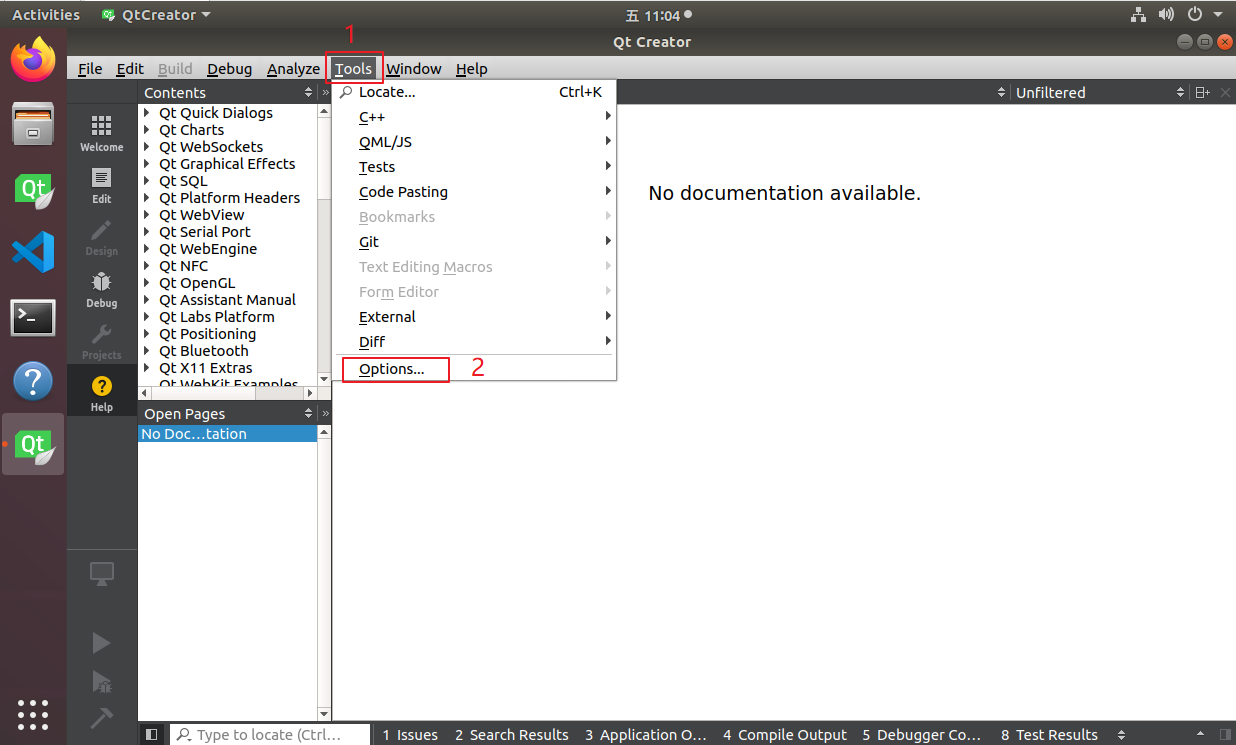The image size is (1236, 745).
Task: Select Locate... in the Tools menu
Action: (475, 92)
